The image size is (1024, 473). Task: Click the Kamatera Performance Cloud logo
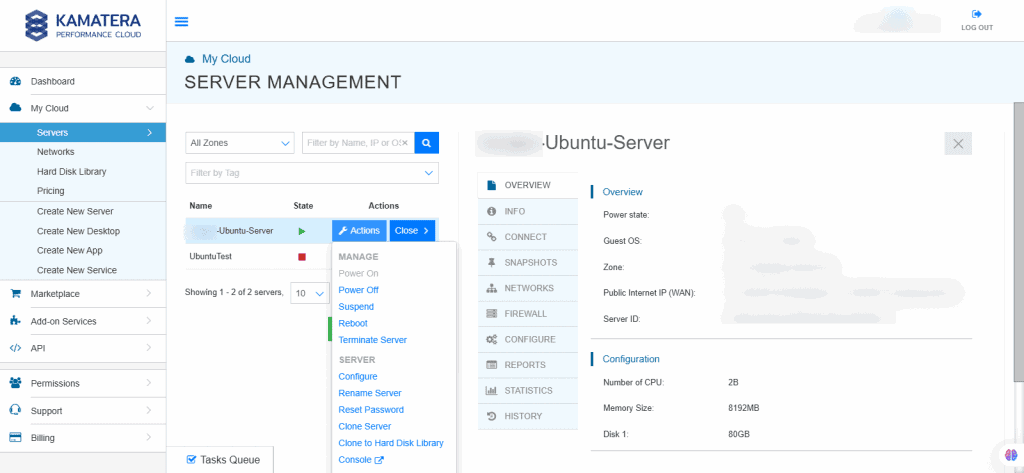point(83,25)
